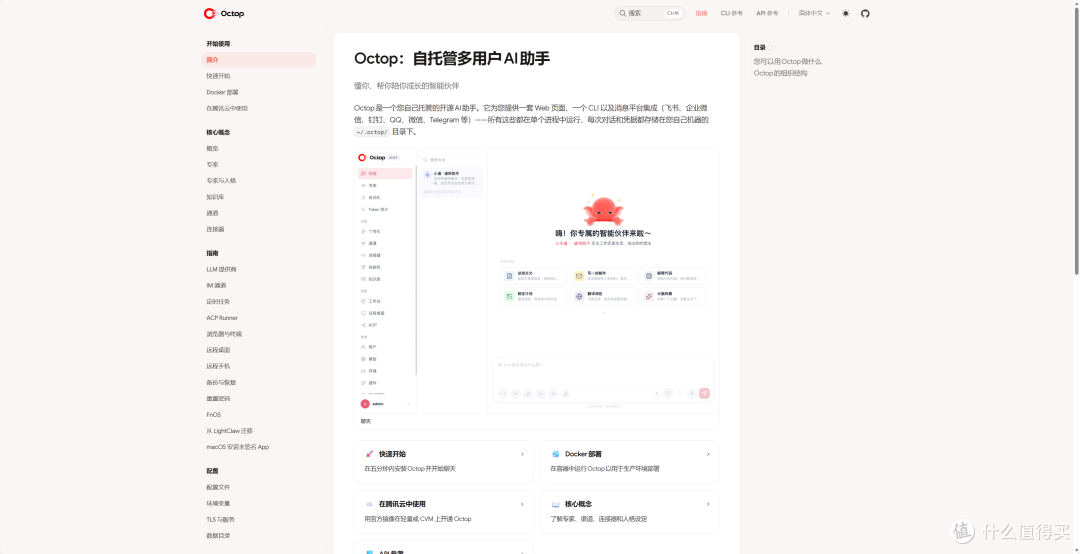Click the Docker 部署 card title
This screenshot has height=554, width=1080.
click(x=583, y=454)
